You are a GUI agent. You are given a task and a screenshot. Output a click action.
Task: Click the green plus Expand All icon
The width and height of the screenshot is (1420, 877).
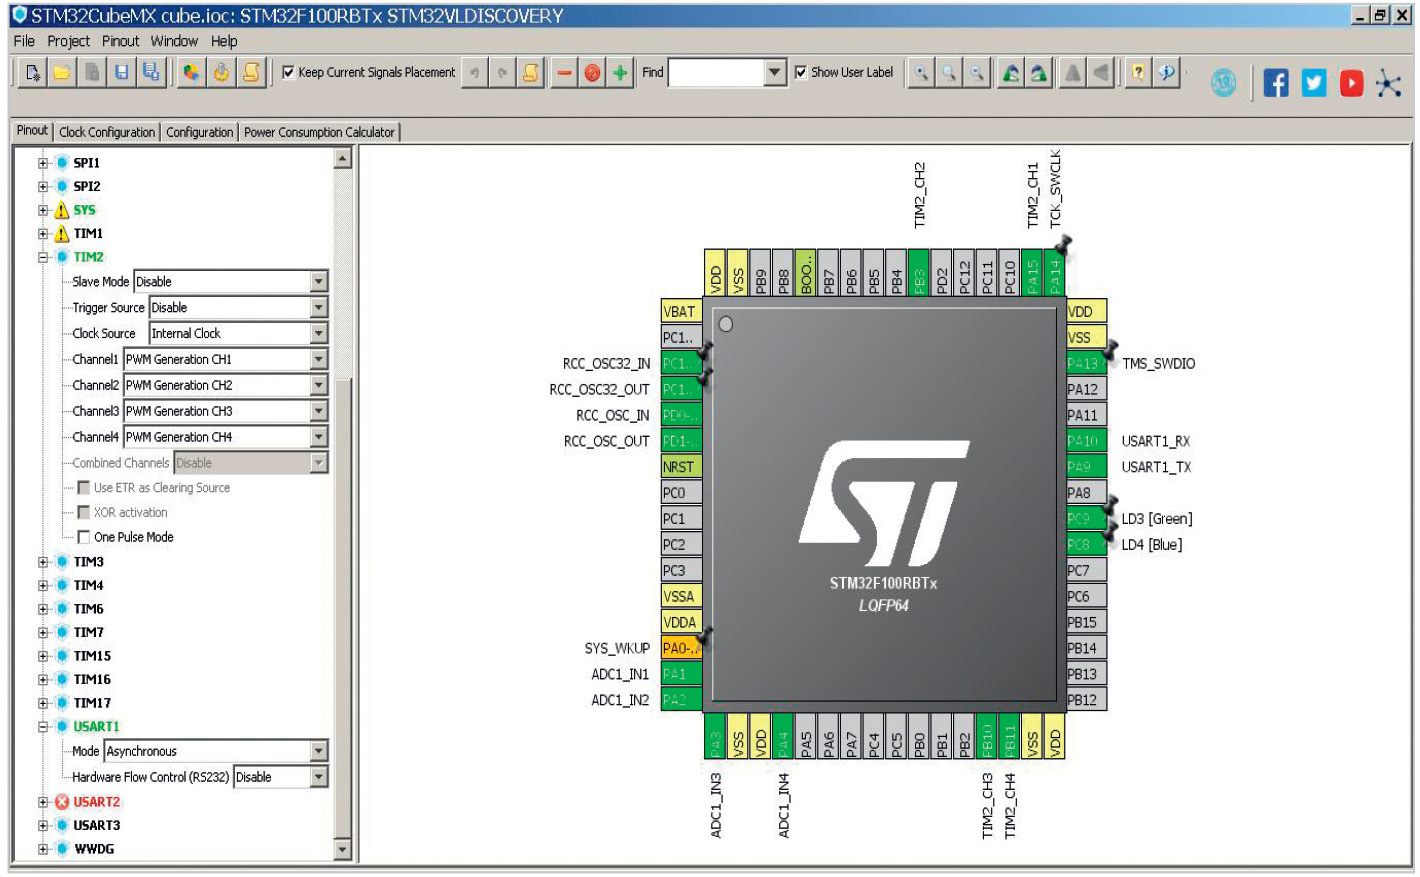point(621,73)
